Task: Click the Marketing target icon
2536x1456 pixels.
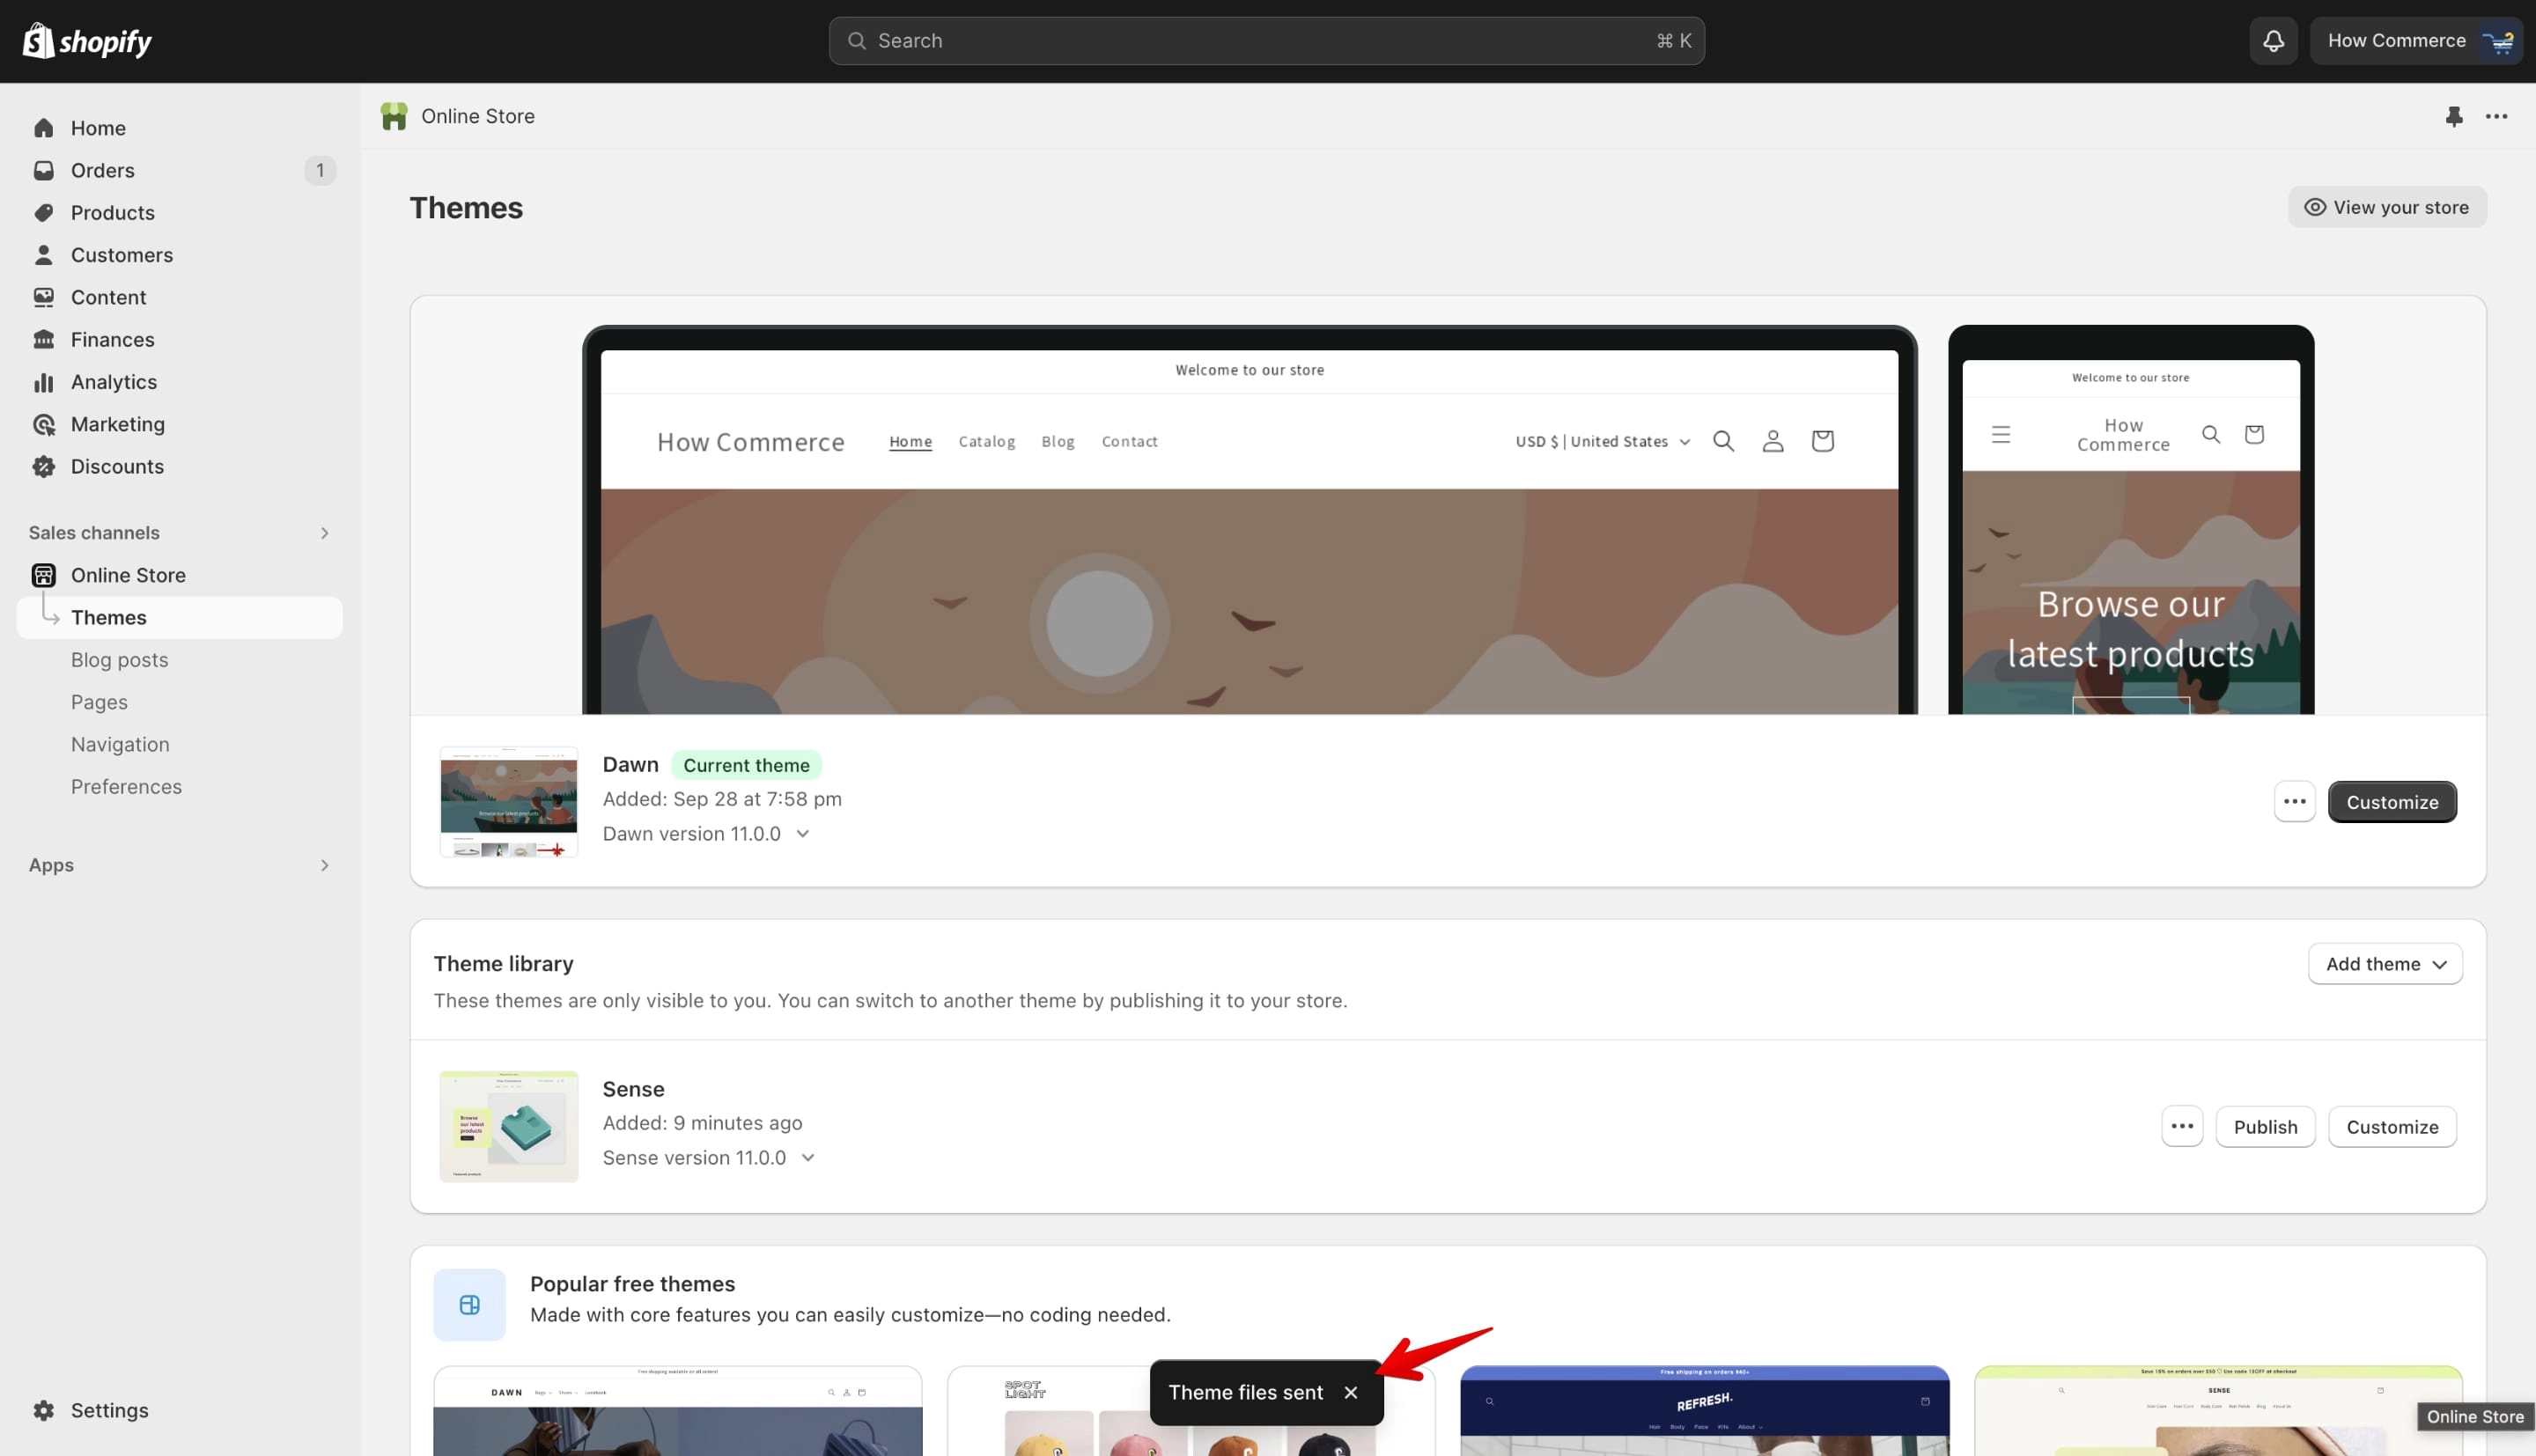Action: coord(44,424)
